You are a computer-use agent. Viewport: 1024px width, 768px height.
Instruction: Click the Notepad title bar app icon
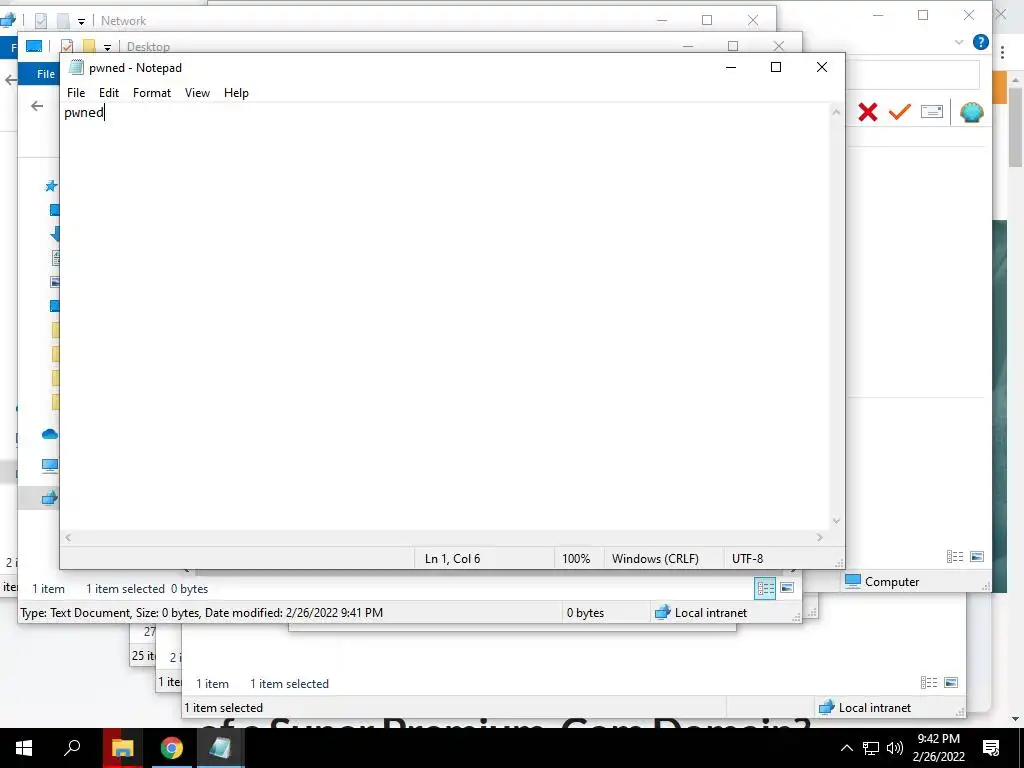76,67
